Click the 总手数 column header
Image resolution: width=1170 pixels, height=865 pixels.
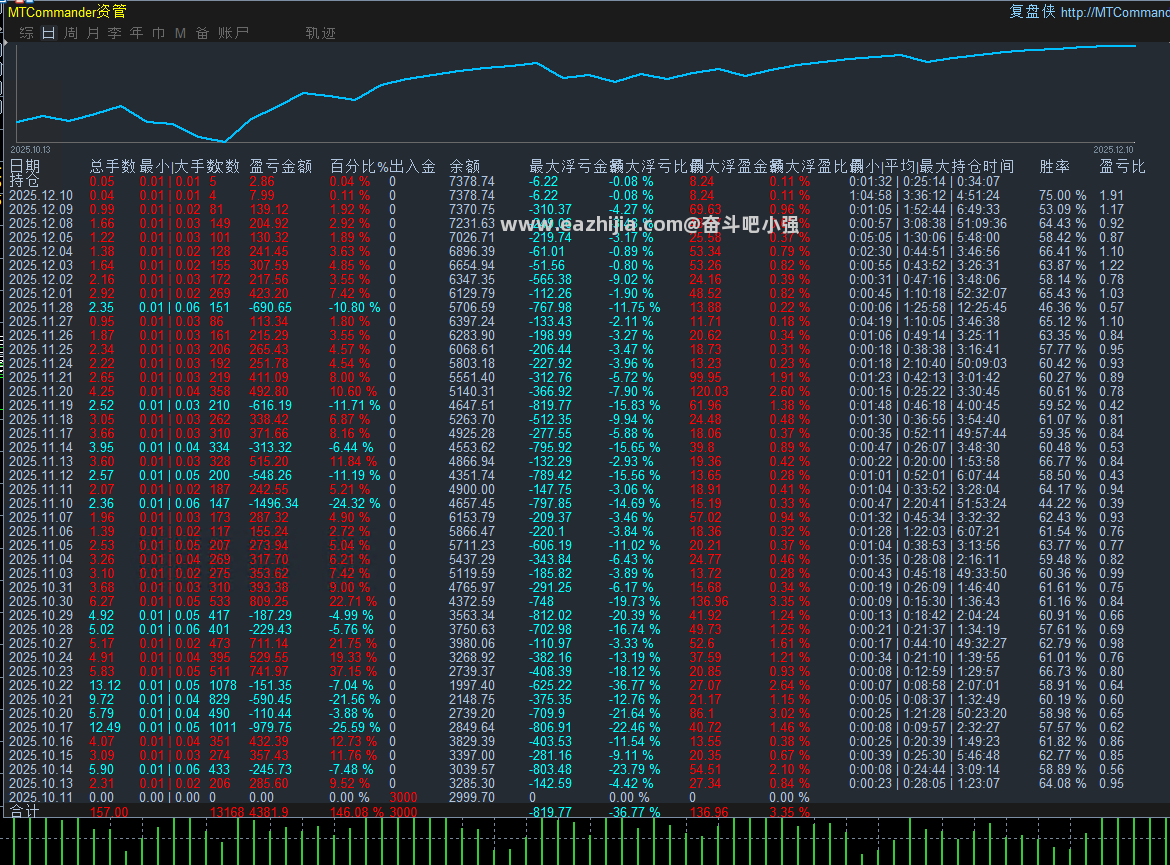[x=113, y=166]
